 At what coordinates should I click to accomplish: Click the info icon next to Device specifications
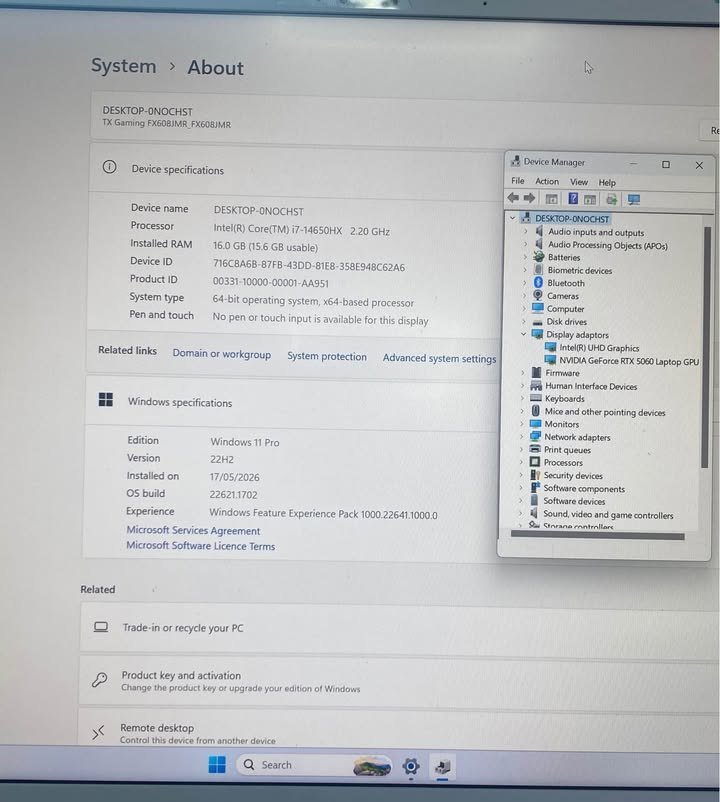point(109,167)
